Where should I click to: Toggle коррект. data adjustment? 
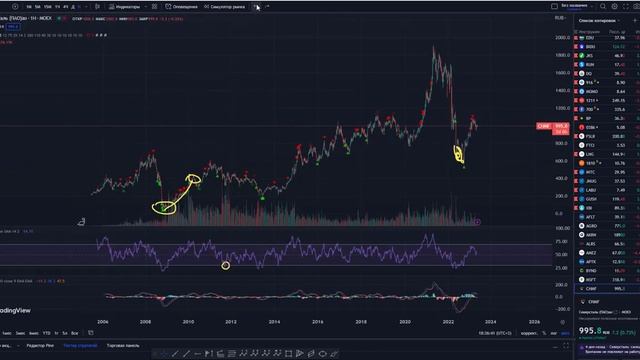coord(529,333)
